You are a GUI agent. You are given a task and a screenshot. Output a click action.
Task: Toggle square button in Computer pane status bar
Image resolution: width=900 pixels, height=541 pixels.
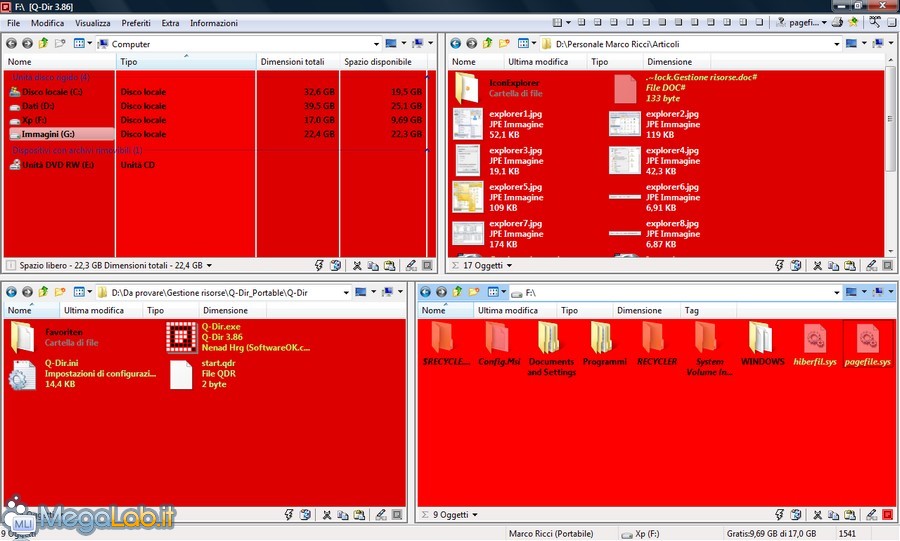[x=428, y=266]
